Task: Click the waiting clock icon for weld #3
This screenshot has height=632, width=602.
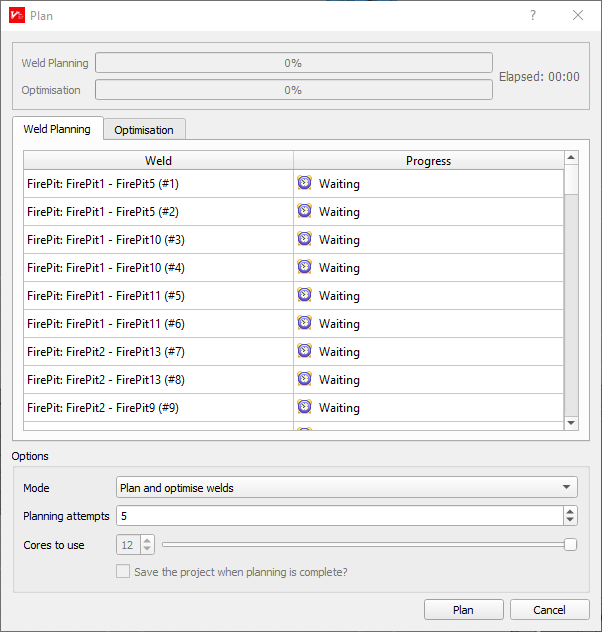Action: click(x=305, y=239)
